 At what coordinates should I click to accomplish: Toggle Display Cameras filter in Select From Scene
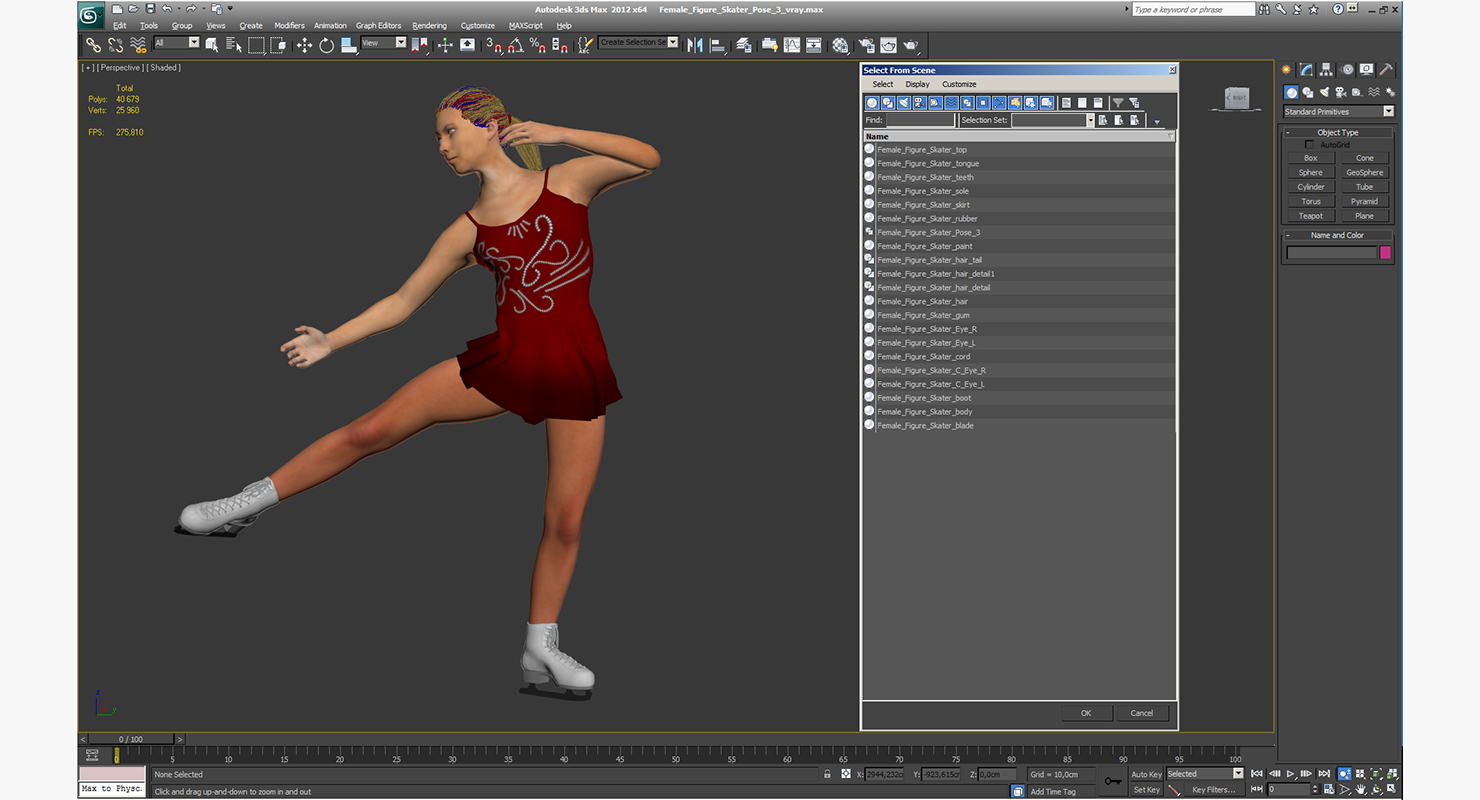tap(920, 103)
